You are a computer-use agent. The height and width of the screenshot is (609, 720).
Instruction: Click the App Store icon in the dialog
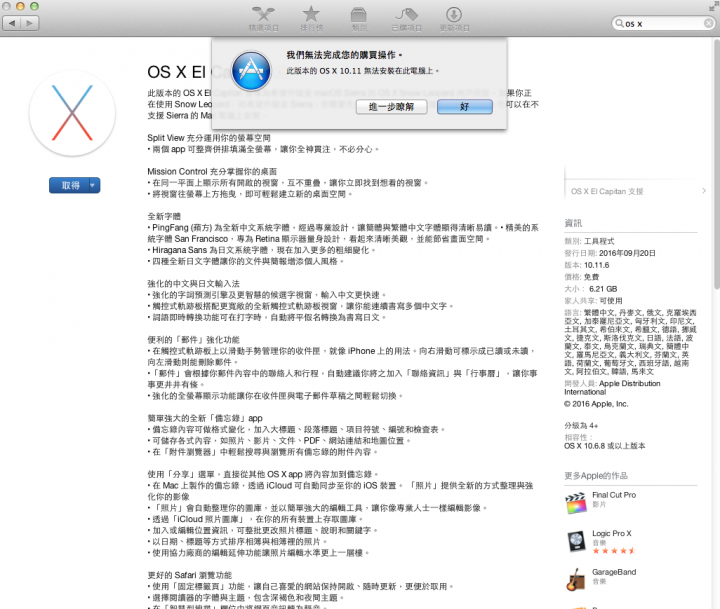251,71
